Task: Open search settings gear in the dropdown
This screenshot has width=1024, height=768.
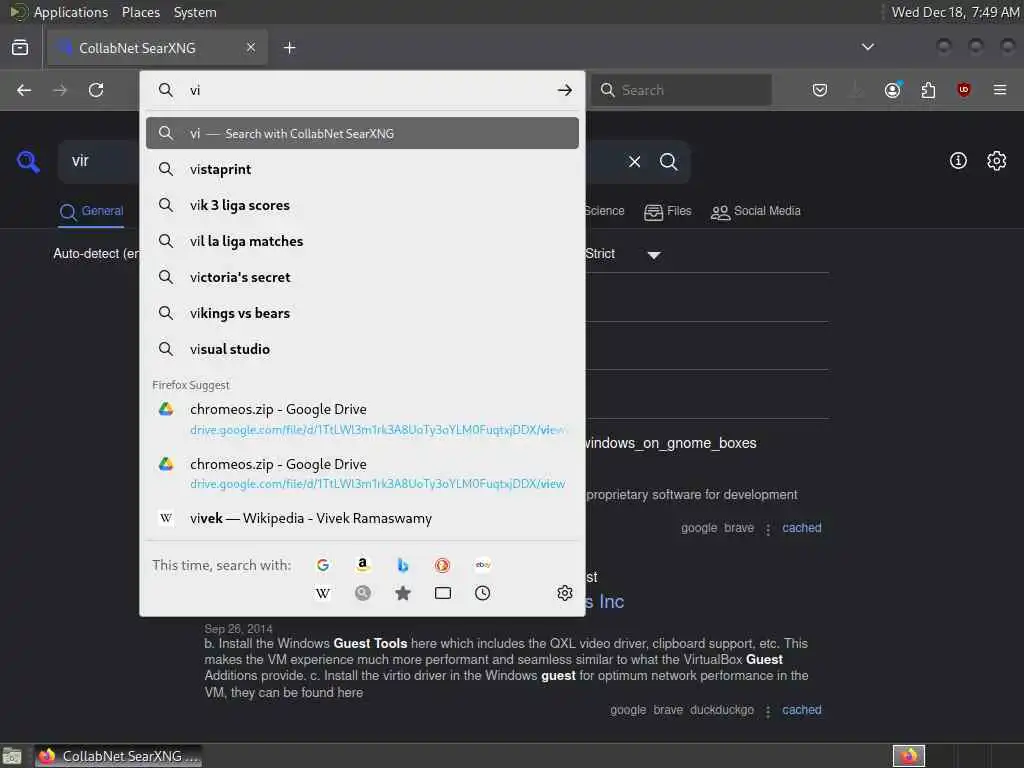Action: point(565,593)
